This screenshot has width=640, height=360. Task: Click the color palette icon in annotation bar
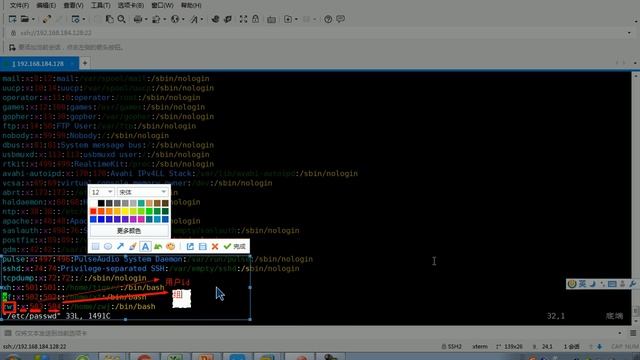coord(171,247)
